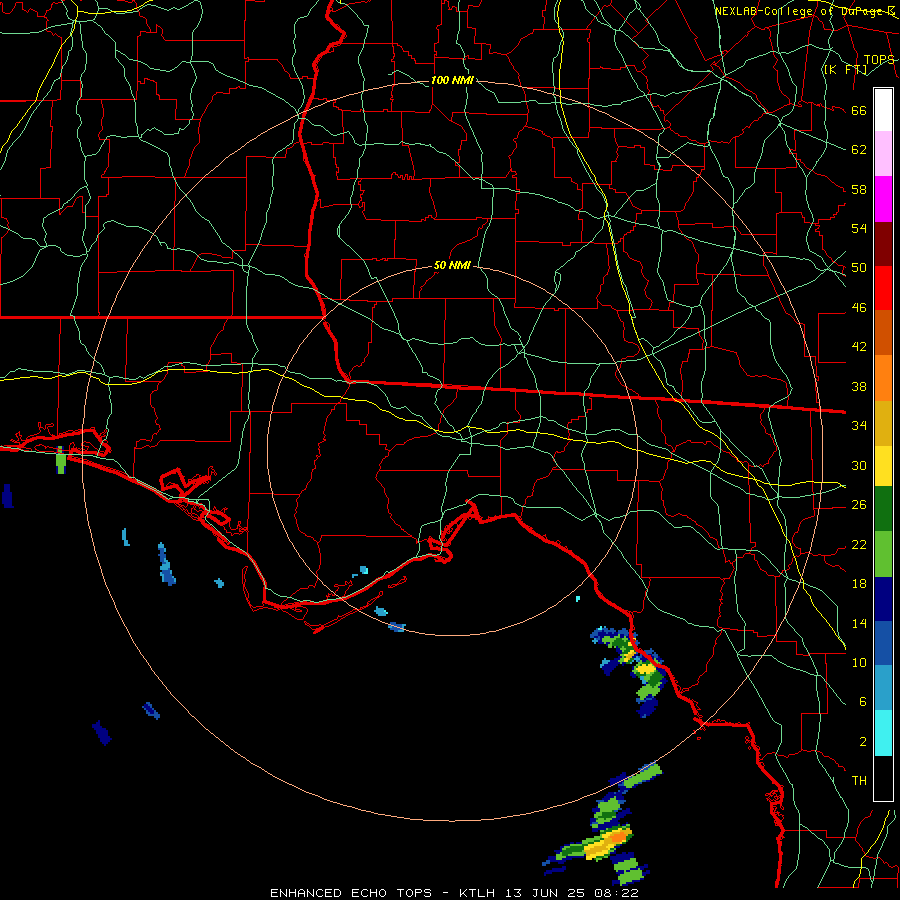
Task: Click the 'TH' legend label
Action: [x=859, y=780]
